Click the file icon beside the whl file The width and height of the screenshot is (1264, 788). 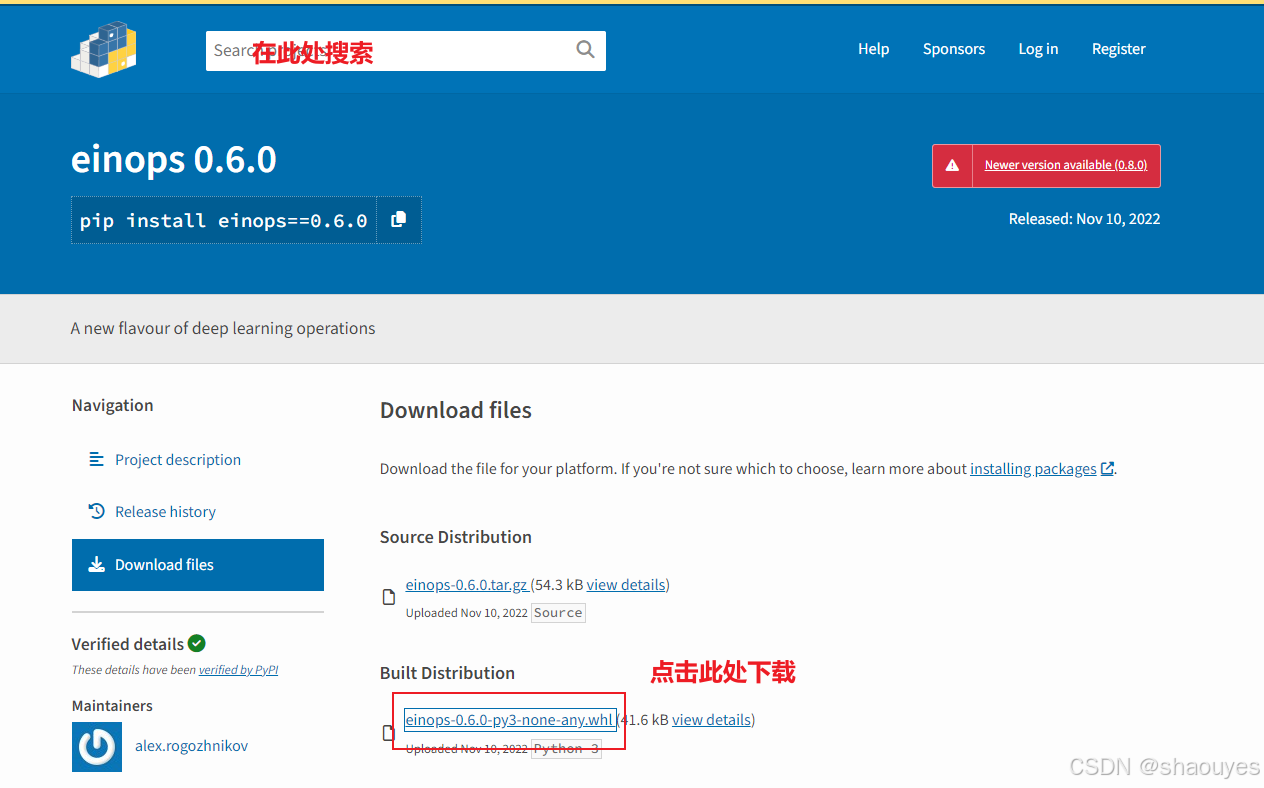[389, 734]
